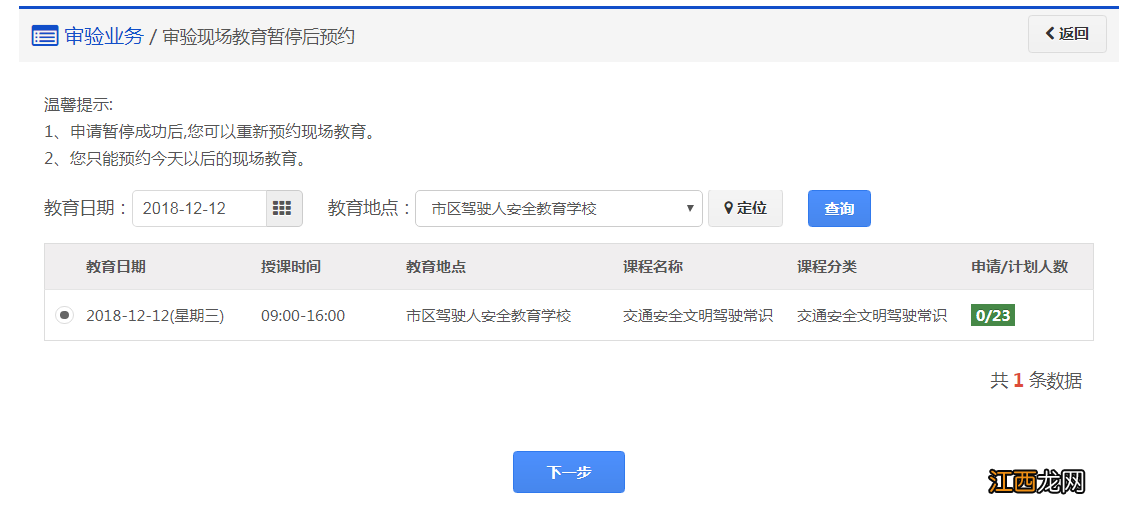Image resolution: width=1122 pixels, height=512 pixels.
Task: Click tip line 1 about 申请暂停成功后
Action: 210,132
